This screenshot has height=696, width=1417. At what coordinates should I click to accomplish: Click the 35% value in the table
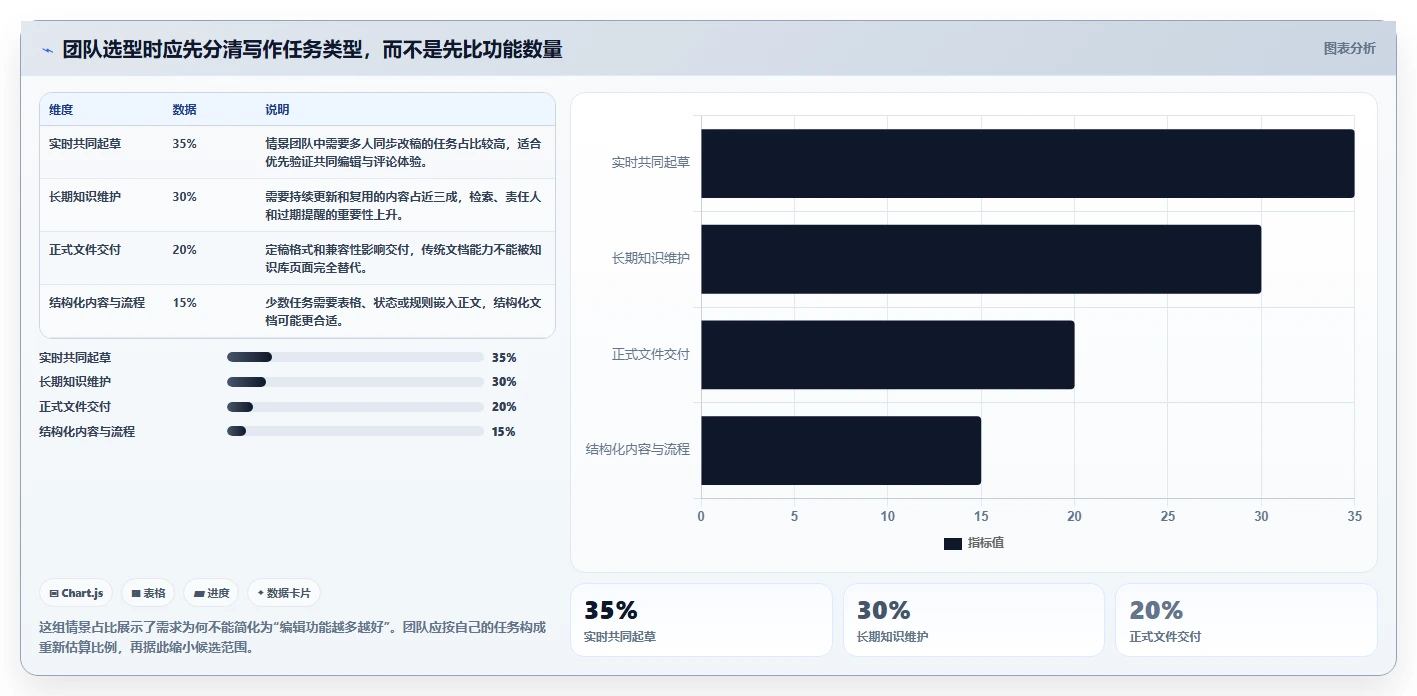pos(184,144)
